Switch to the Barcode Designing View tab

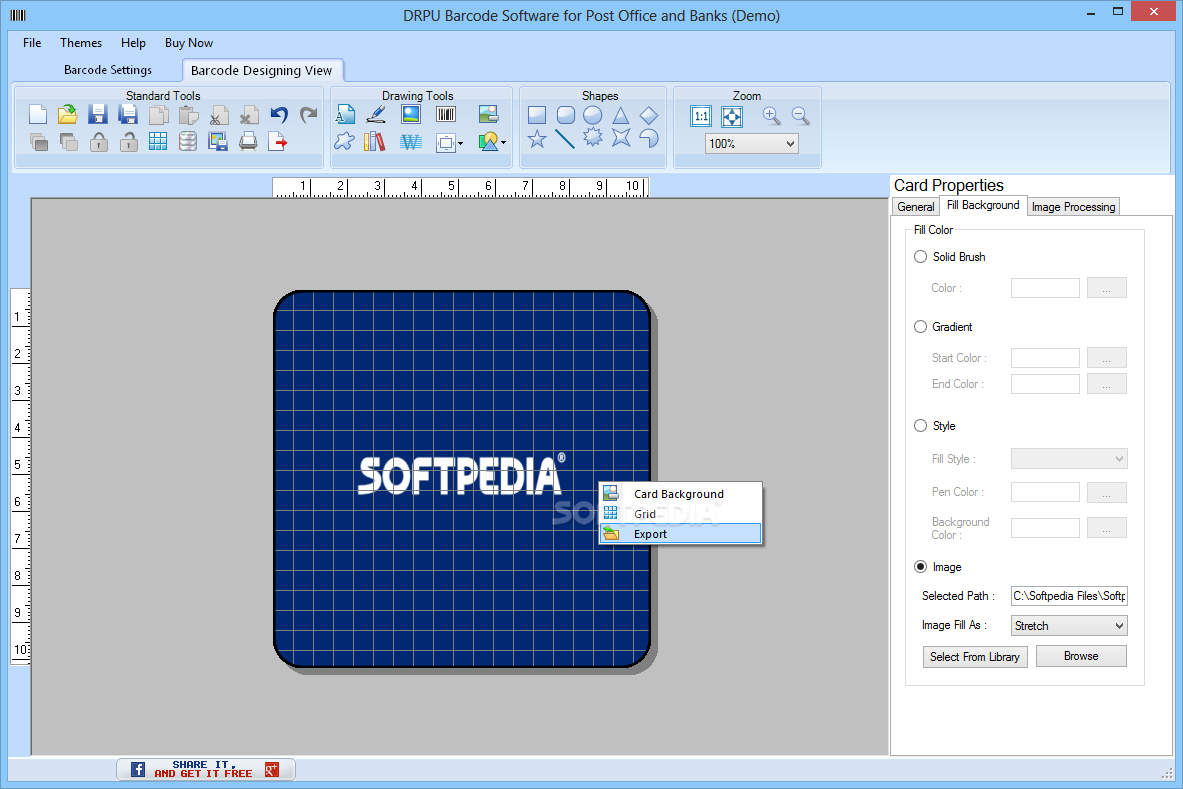(262, 70)
